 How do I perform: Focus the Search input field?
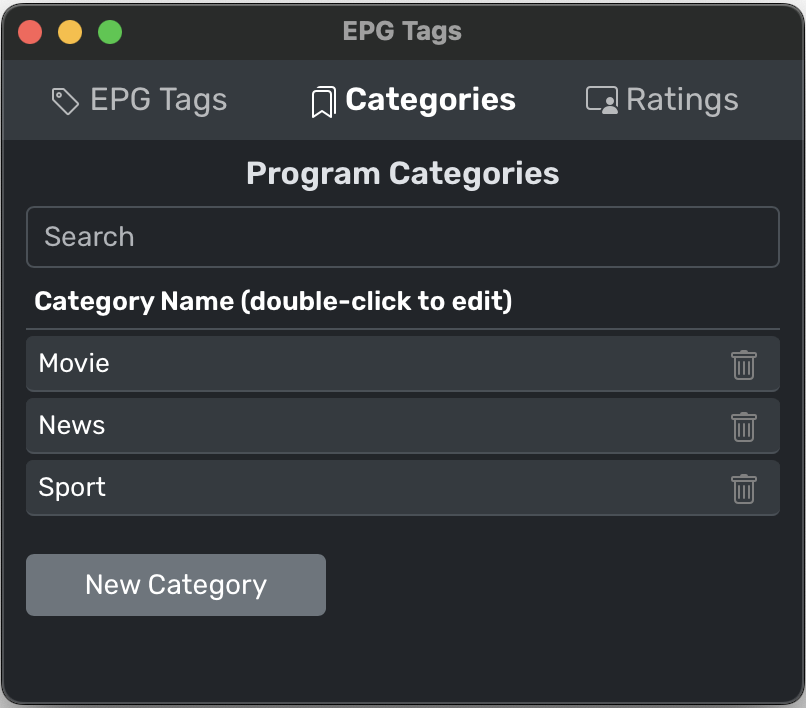coord(402,237)
